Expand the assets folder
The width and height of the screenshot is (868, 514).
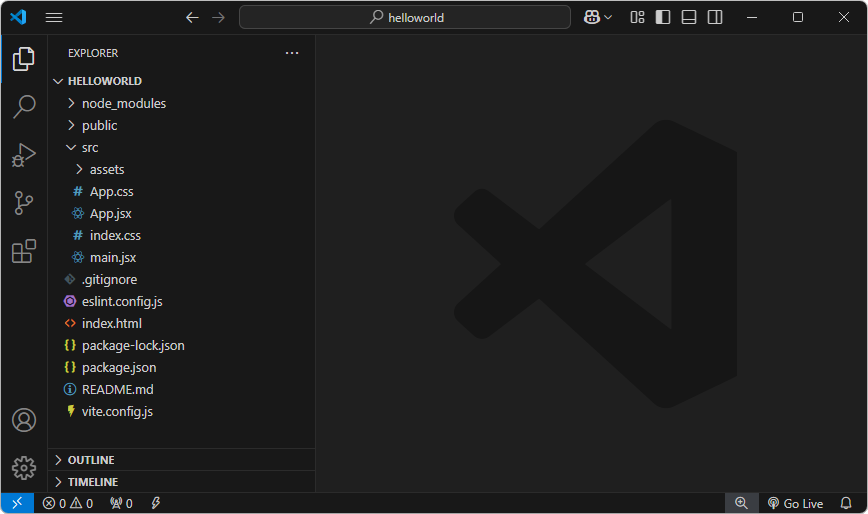tap(182, 169)
